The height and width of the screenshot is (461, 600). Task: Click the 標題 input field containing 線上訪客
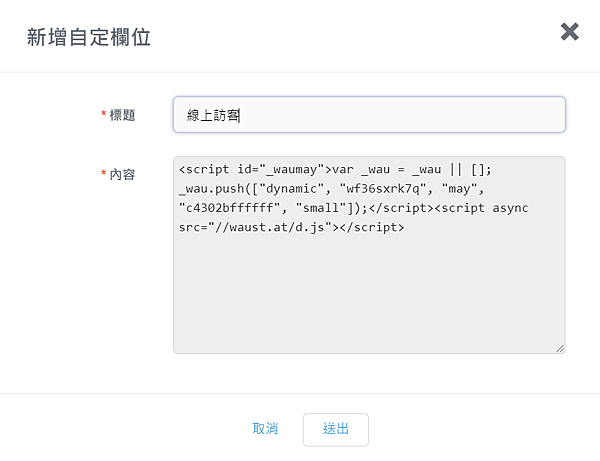coord(369,115)
